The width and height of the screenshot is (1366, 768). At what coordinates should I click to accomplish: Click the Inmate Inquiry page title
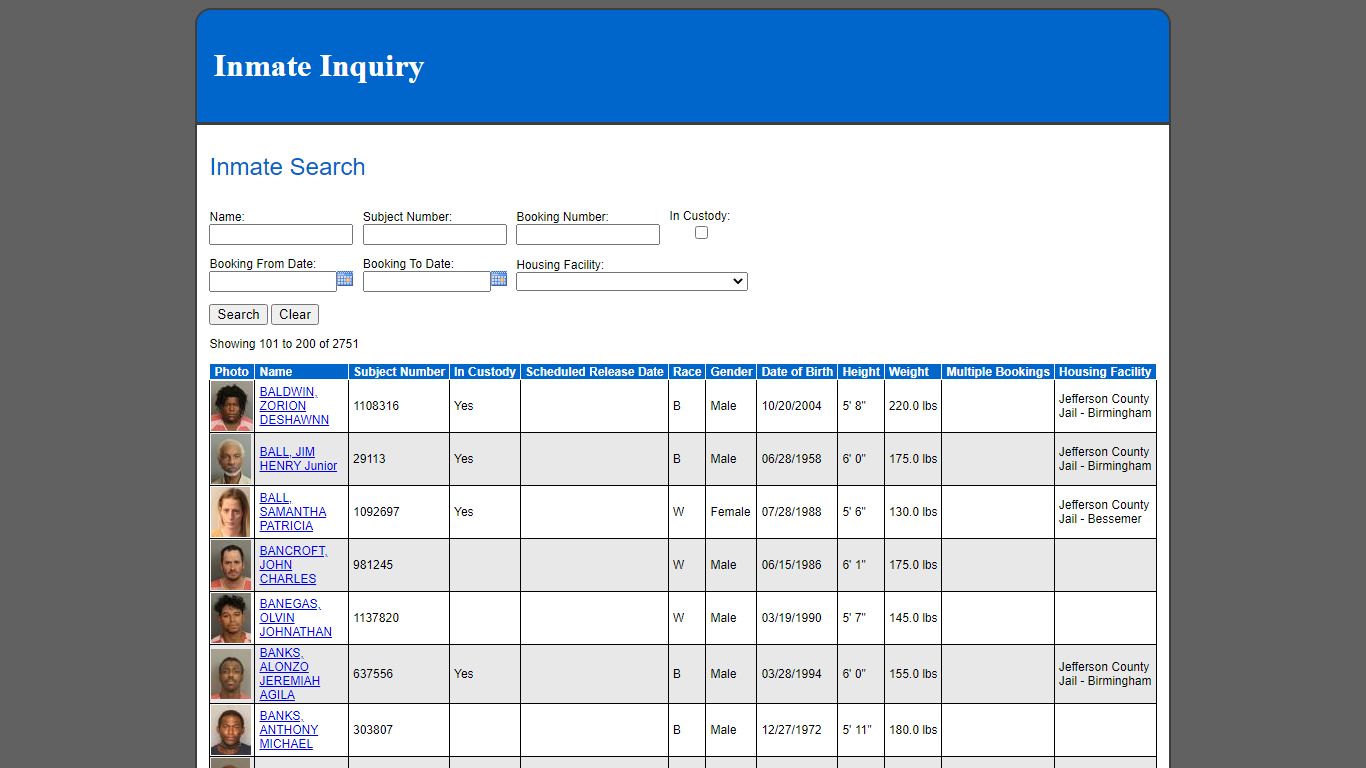[x=319, y=66]
